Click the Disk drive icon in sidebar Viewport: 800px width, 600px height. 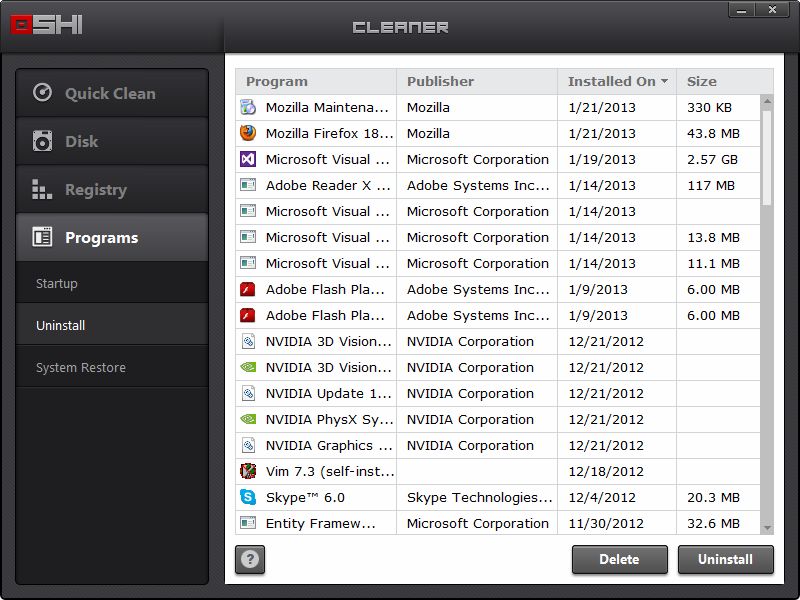coord(42,141)
